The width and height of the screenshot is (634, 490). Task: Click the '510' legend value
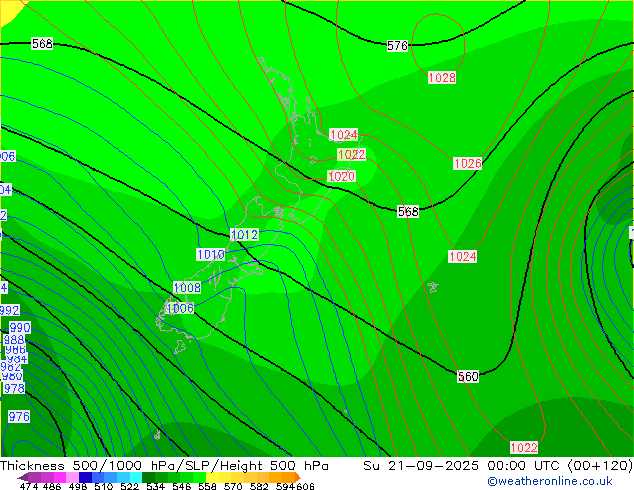click(104, 486)
